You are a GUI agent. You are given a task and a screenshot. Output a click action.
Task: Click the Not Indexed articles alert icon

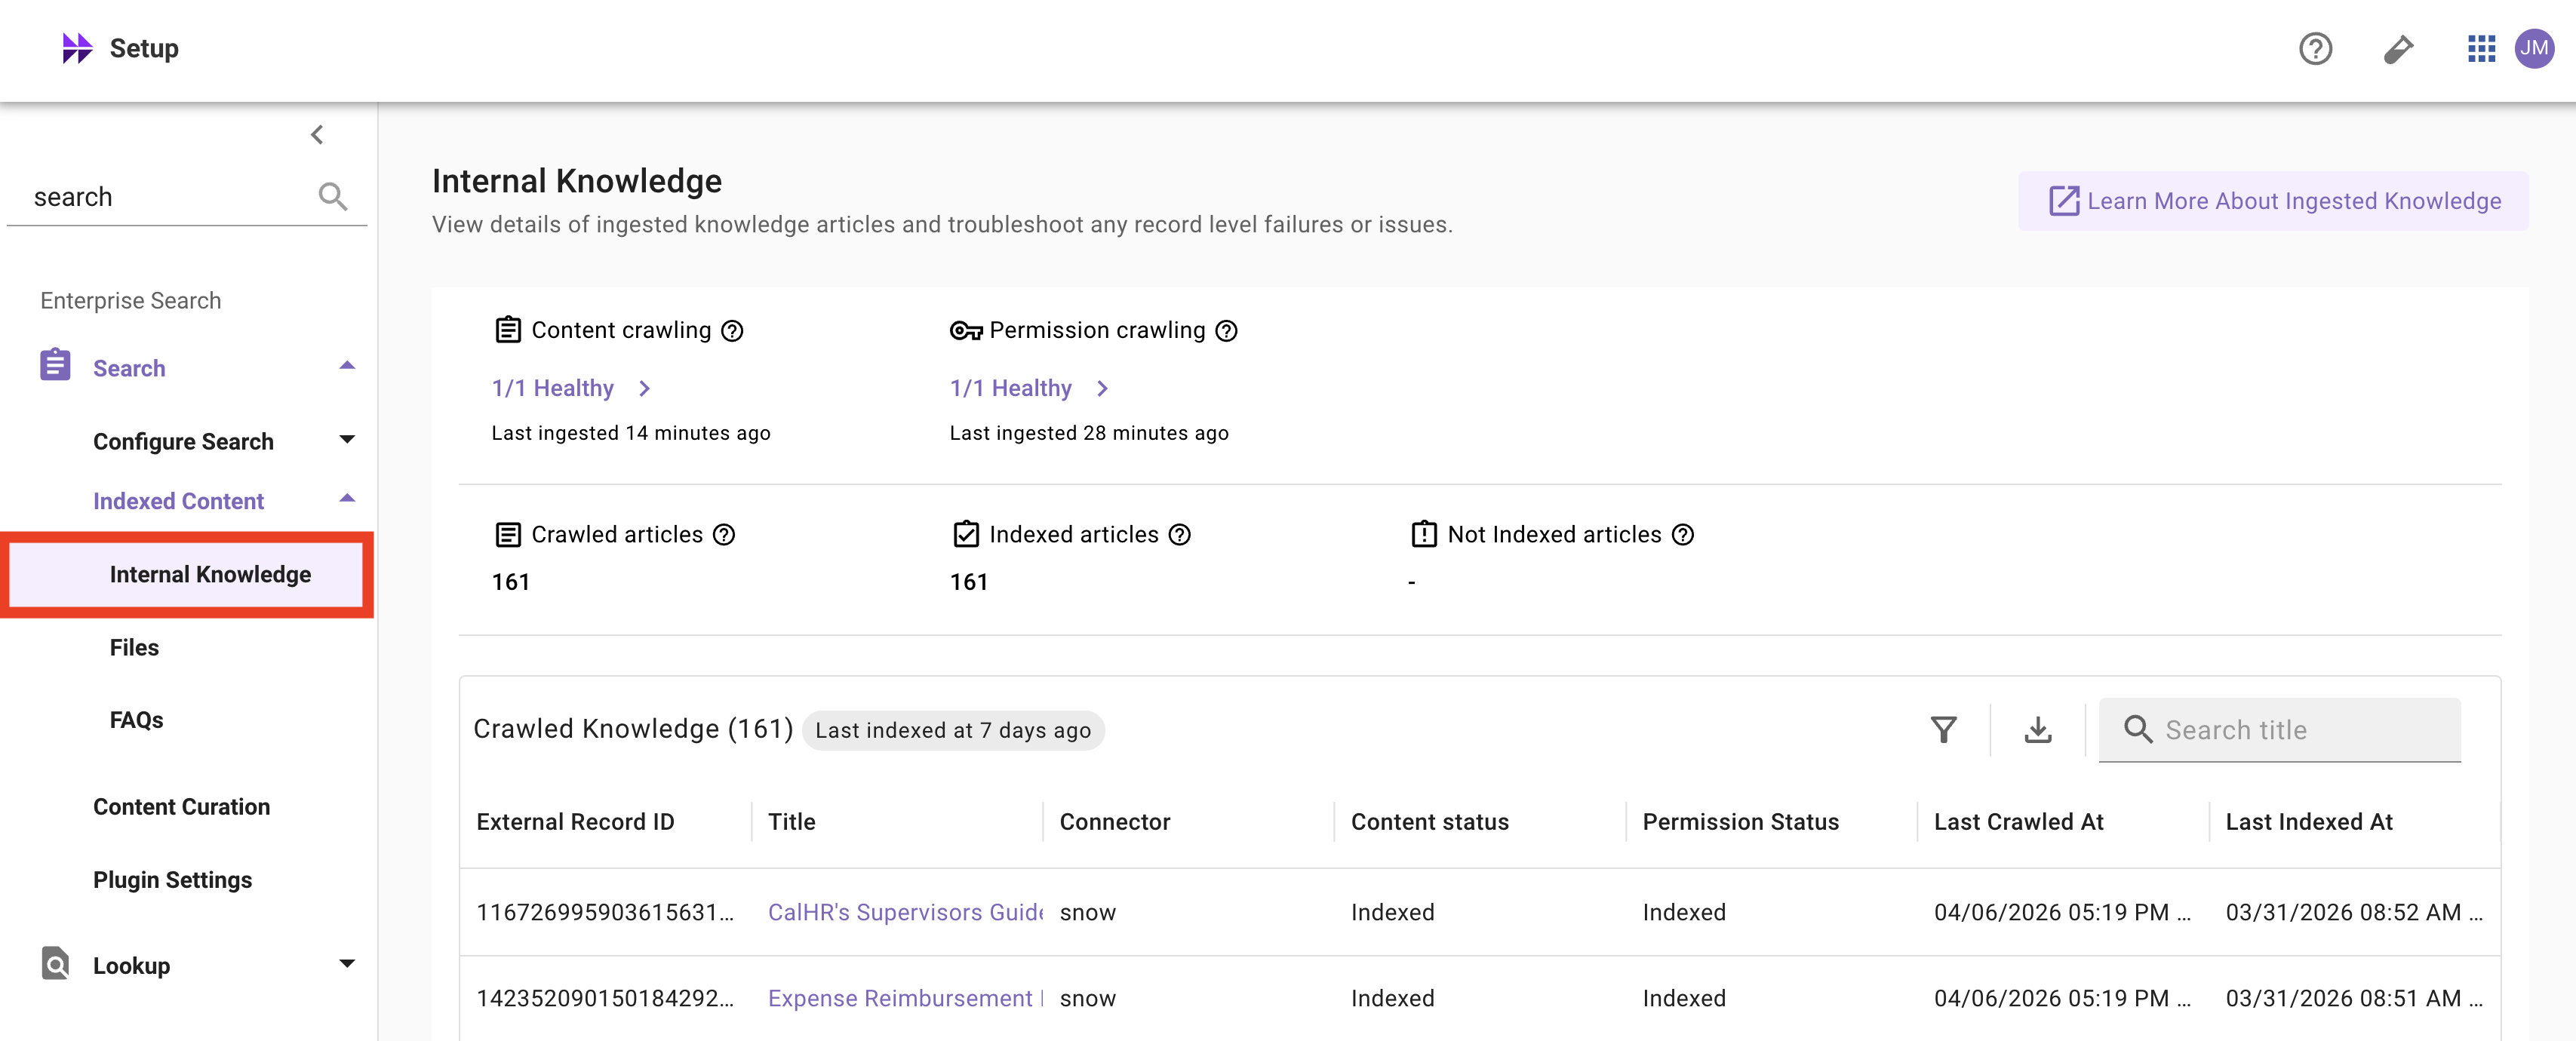[1424, 534]
